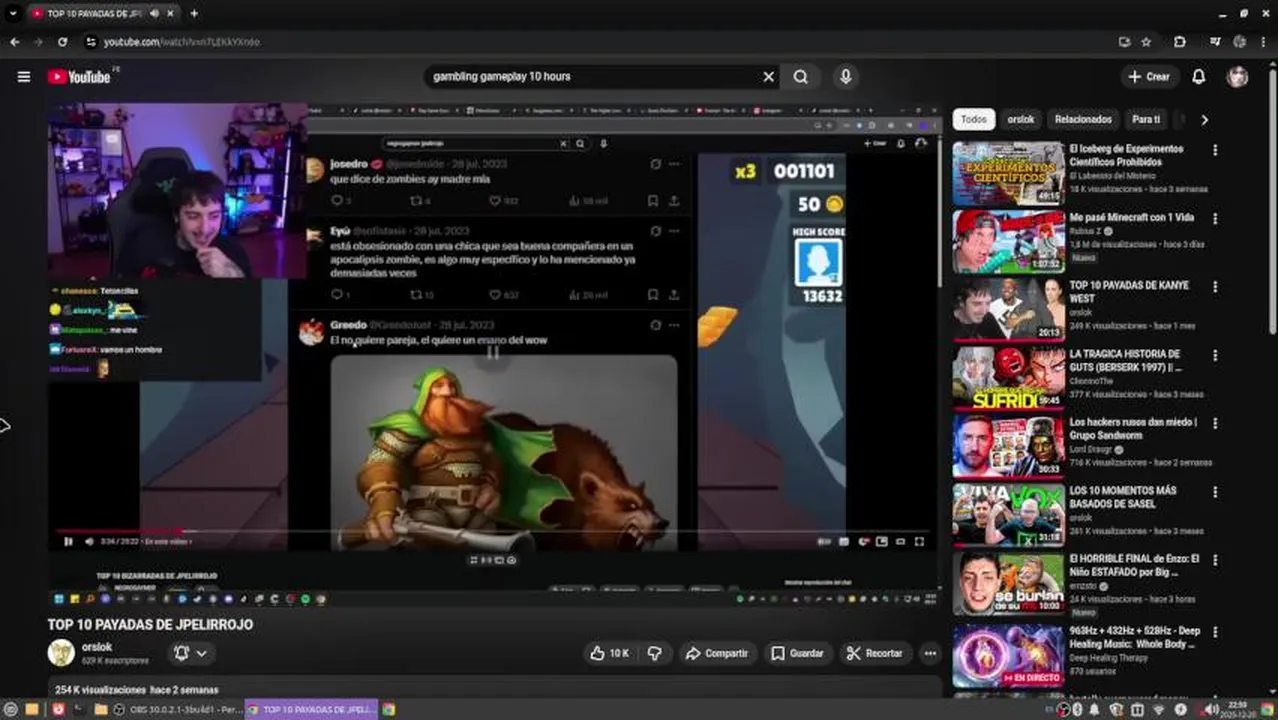
Task: Open Los hackers rusos dan miedo title
Action: pos(1133,429)
